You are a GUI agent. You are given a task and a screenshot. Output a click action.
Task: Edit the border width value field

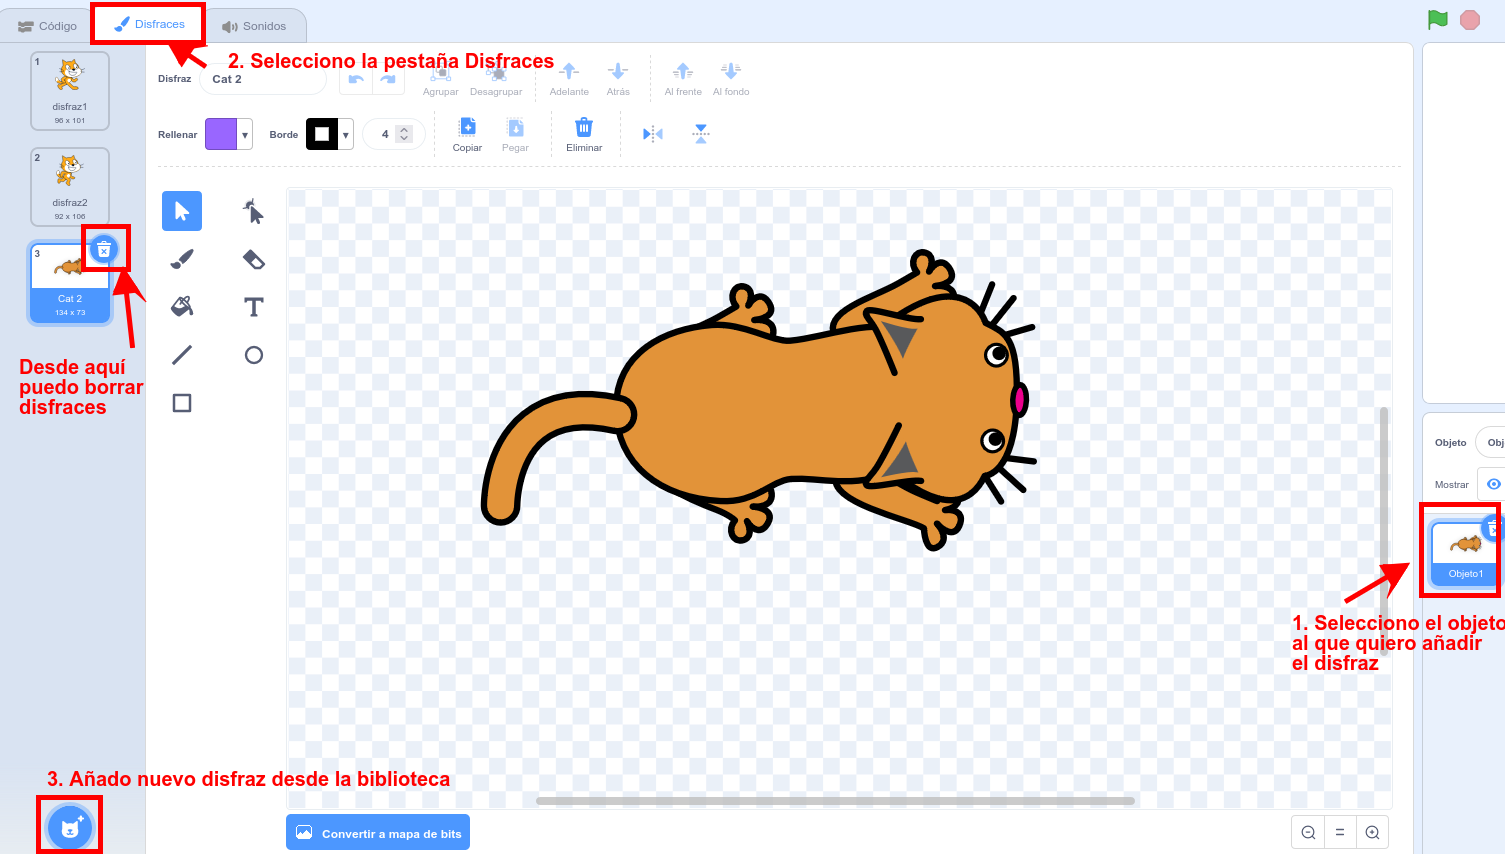pyautogui.click(x=394, y=134)
